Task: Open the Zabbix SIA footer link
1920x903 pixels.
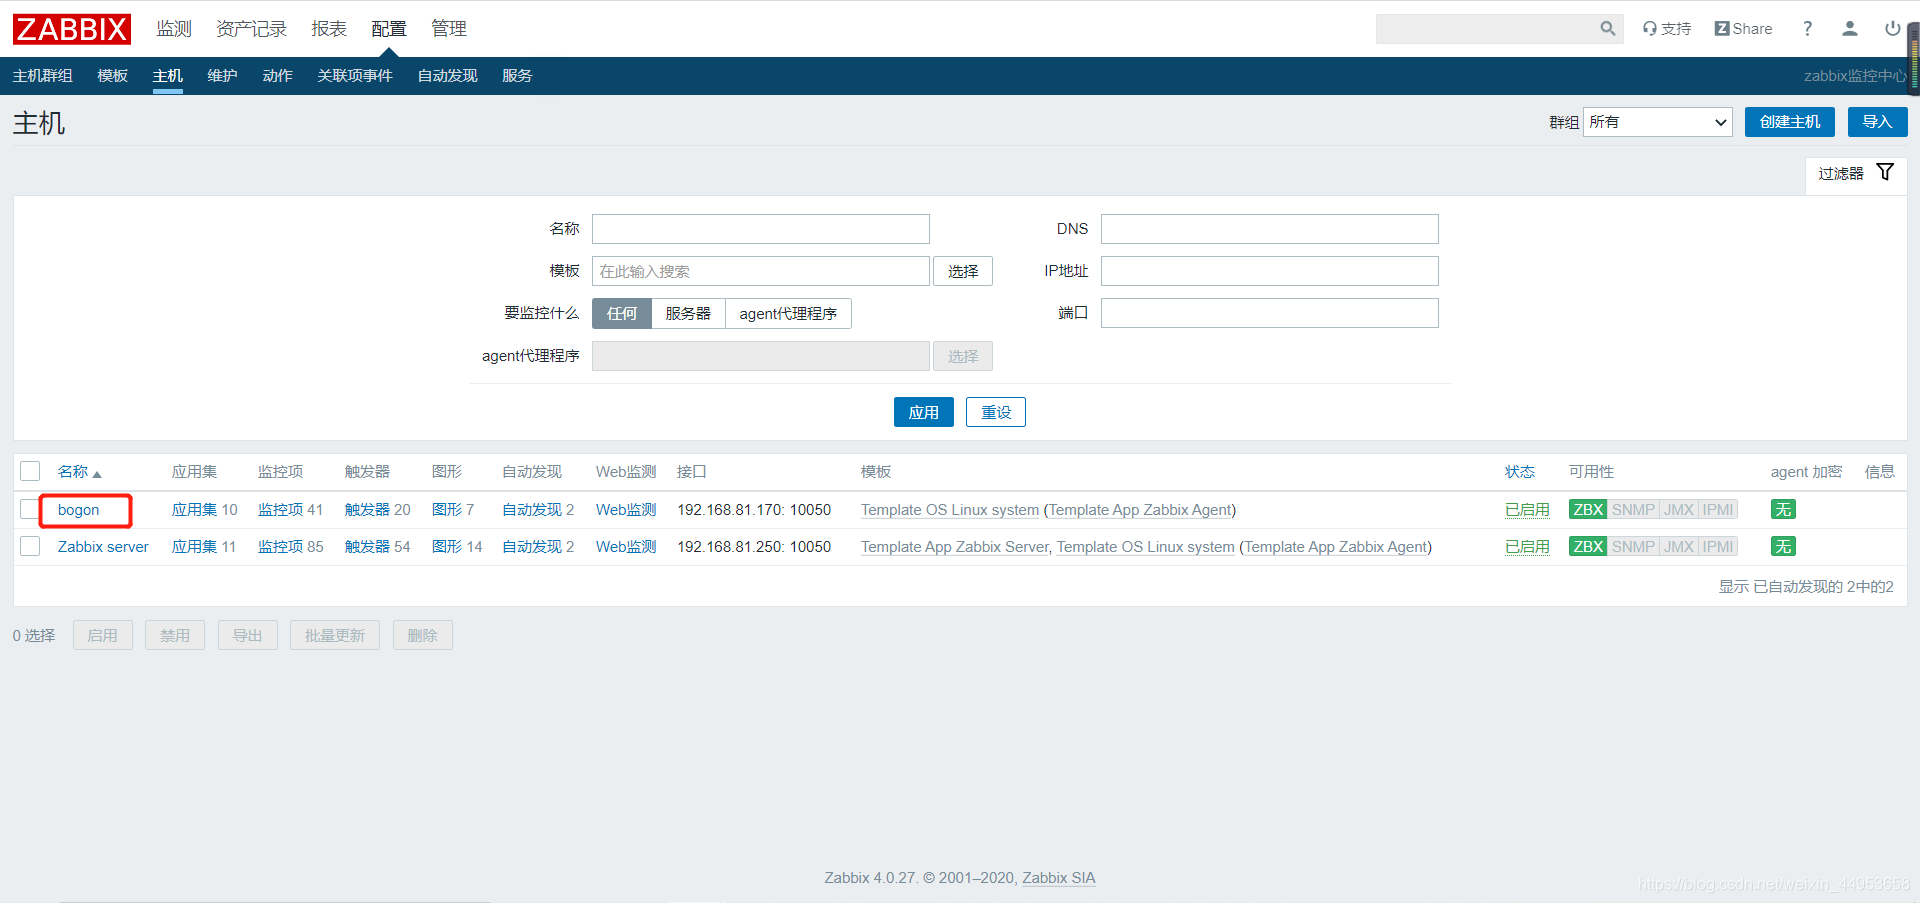Action: 1059,878
